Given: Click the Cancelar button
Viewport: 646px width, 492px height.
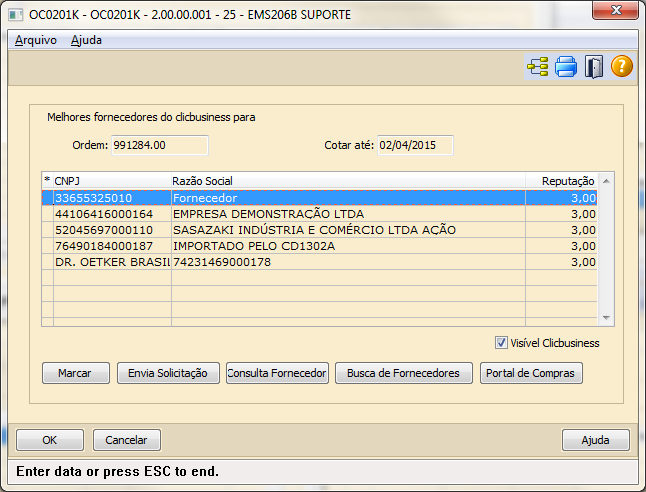Looking at the screenshot, I should pyautogui.click(x=127, y=440).
